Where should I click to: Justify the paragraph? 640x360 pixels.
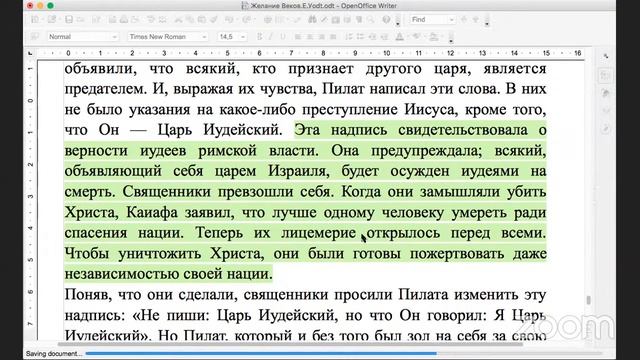click(x=333, y=37)
